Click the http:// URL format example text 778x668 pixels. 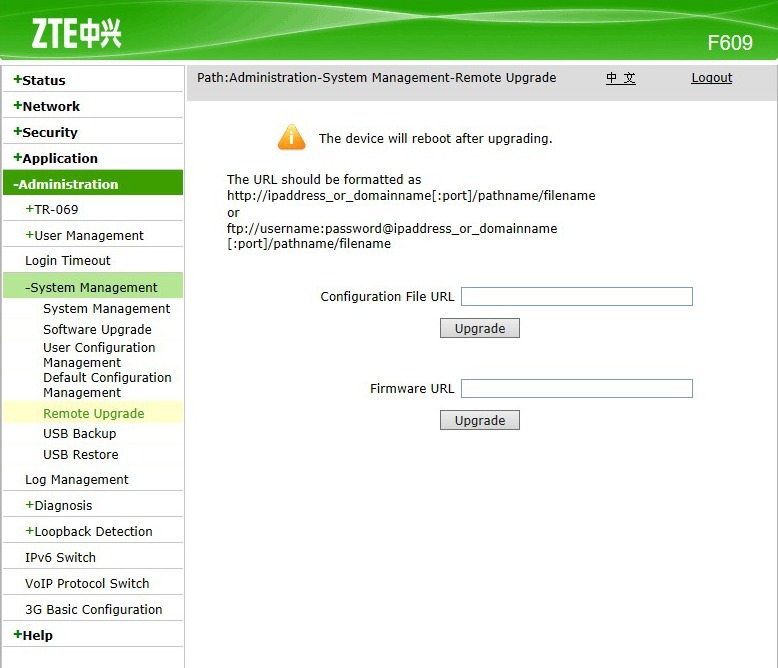[x=411, y=196]
